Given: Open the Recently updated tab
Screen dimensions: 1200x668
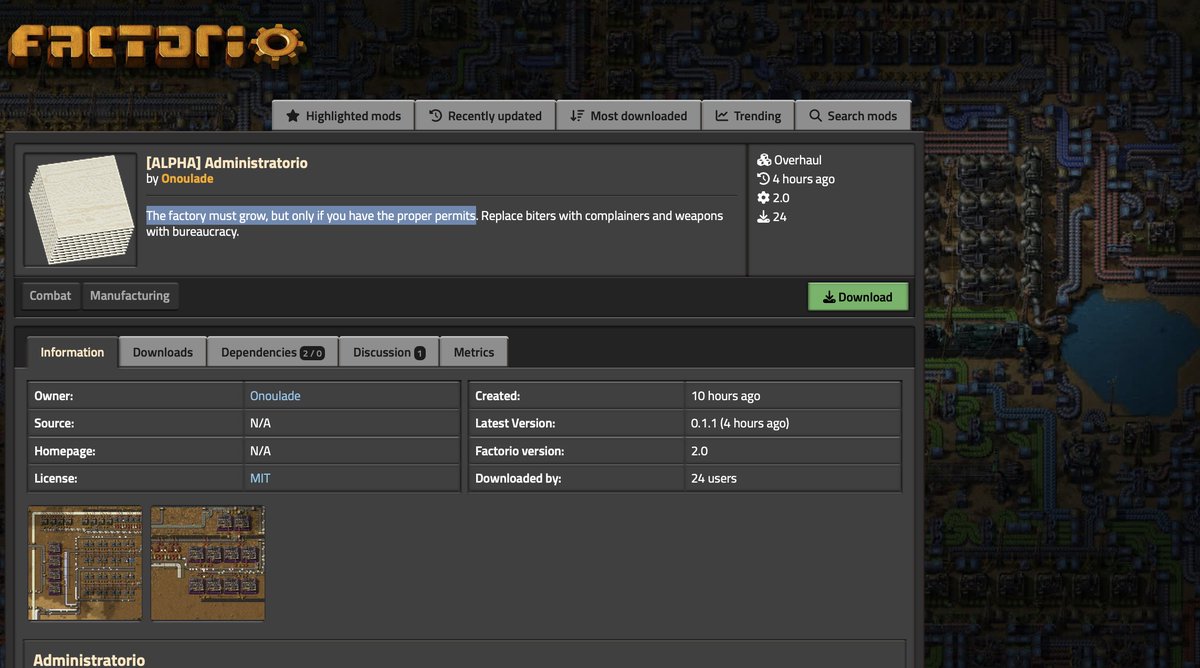Looking at the screenshot, I should click(485, 116).
